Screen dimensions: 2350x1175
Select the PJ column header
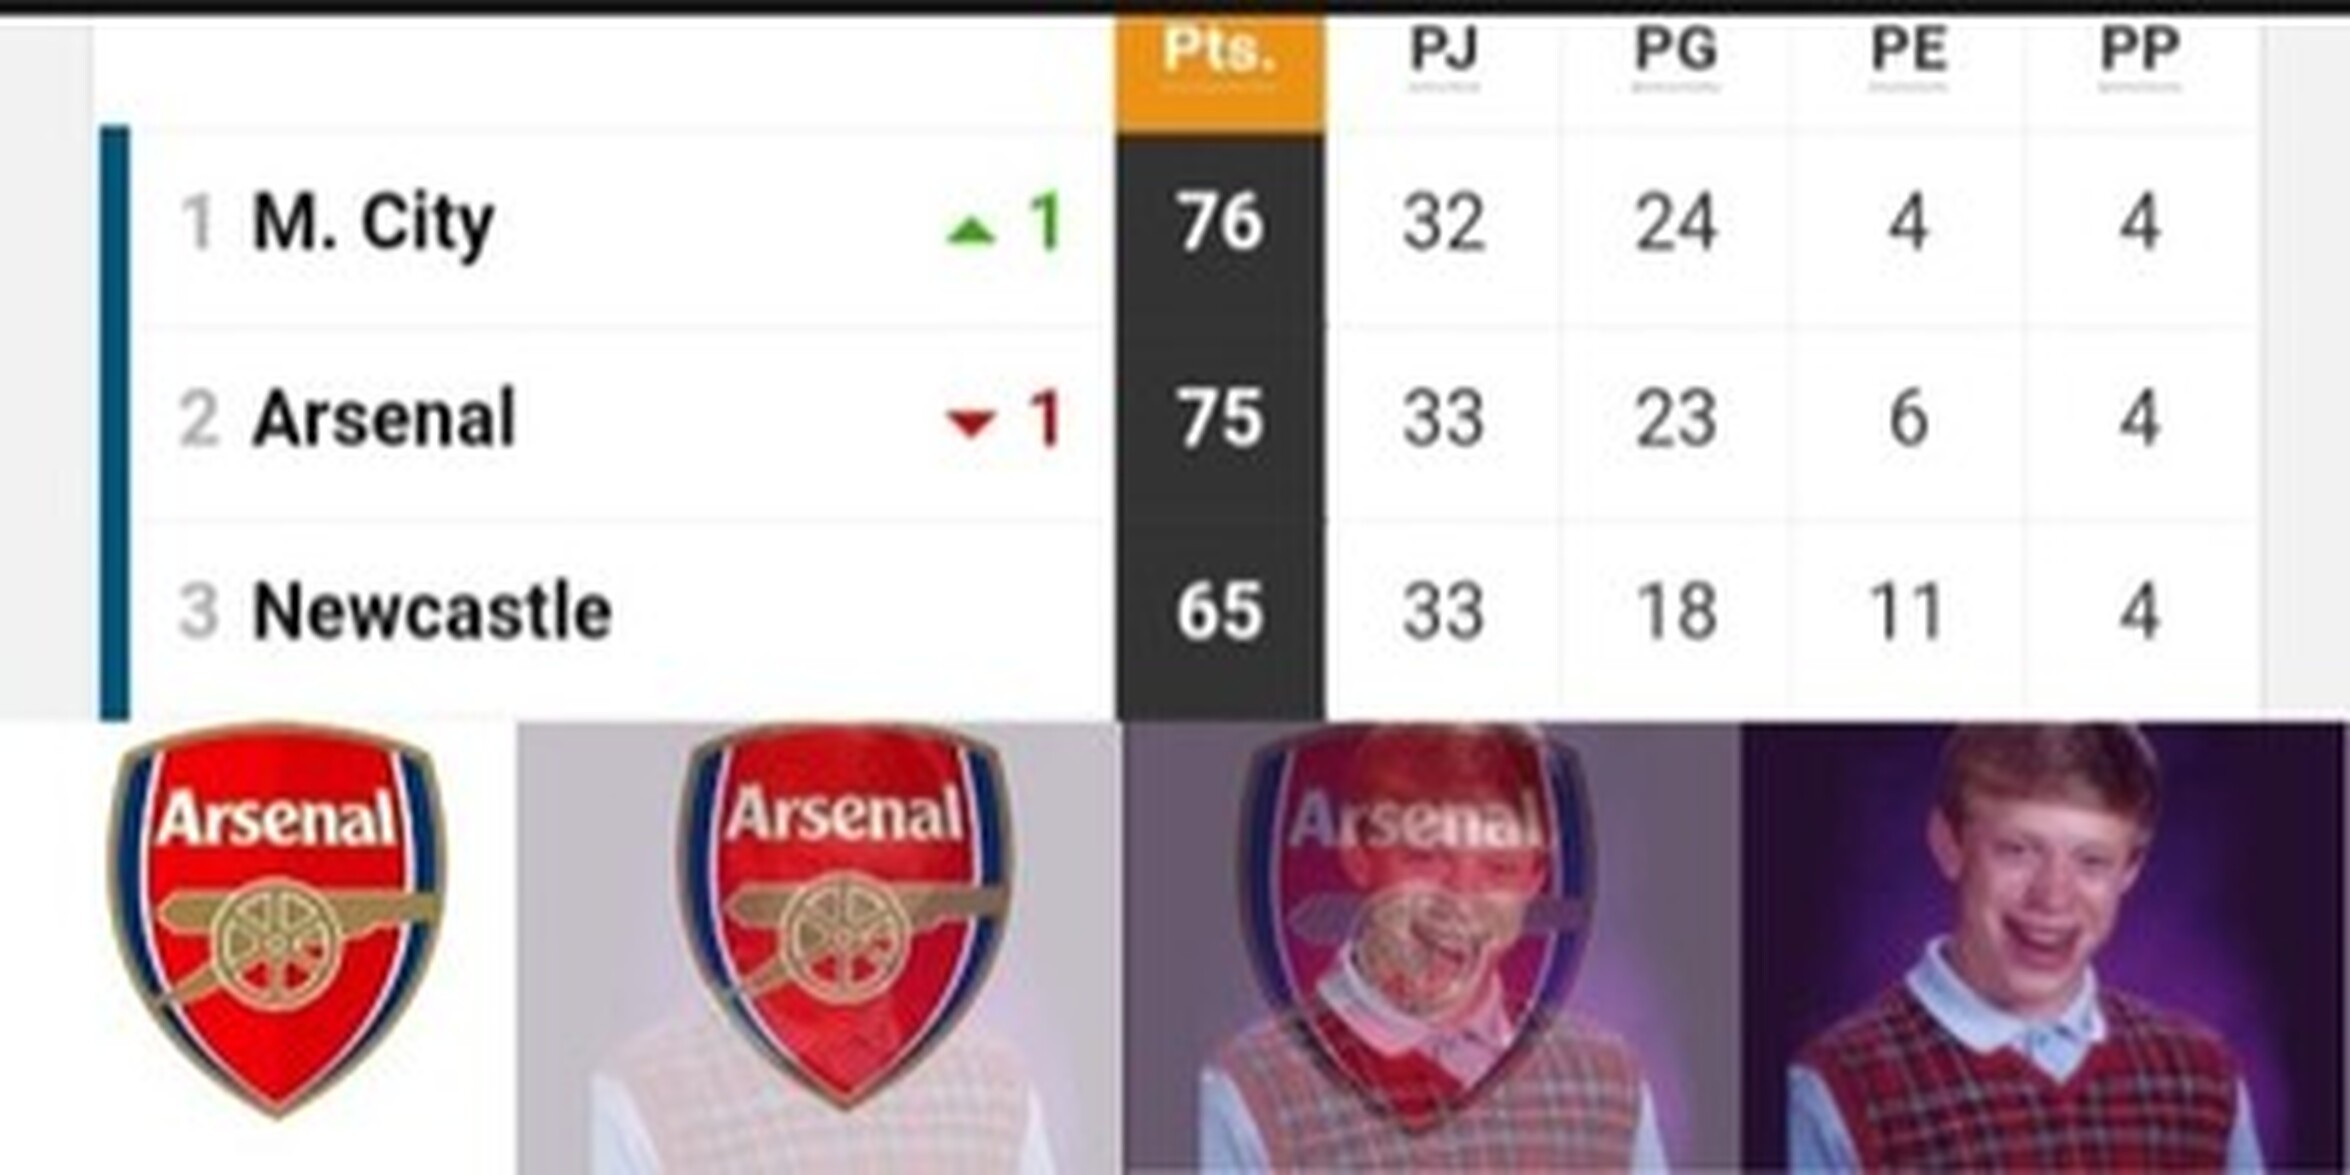point(1443,50)
